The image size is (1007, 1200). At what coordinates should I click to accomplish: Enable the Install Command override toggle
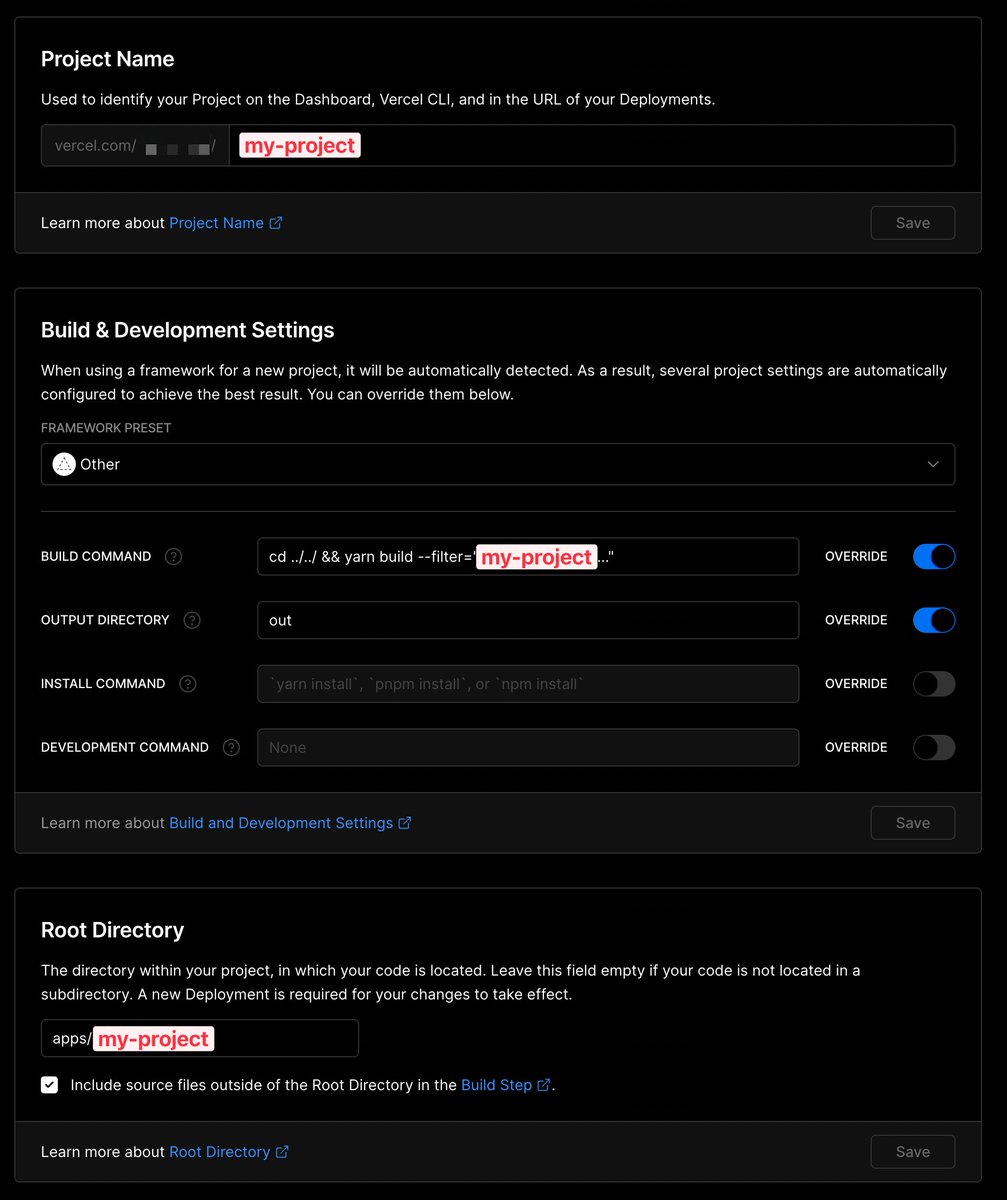coord(934,684)
